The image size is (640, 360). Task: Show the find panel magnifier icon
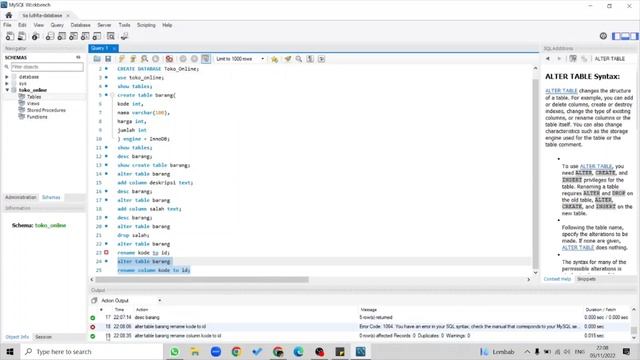[x=299, y=59]
